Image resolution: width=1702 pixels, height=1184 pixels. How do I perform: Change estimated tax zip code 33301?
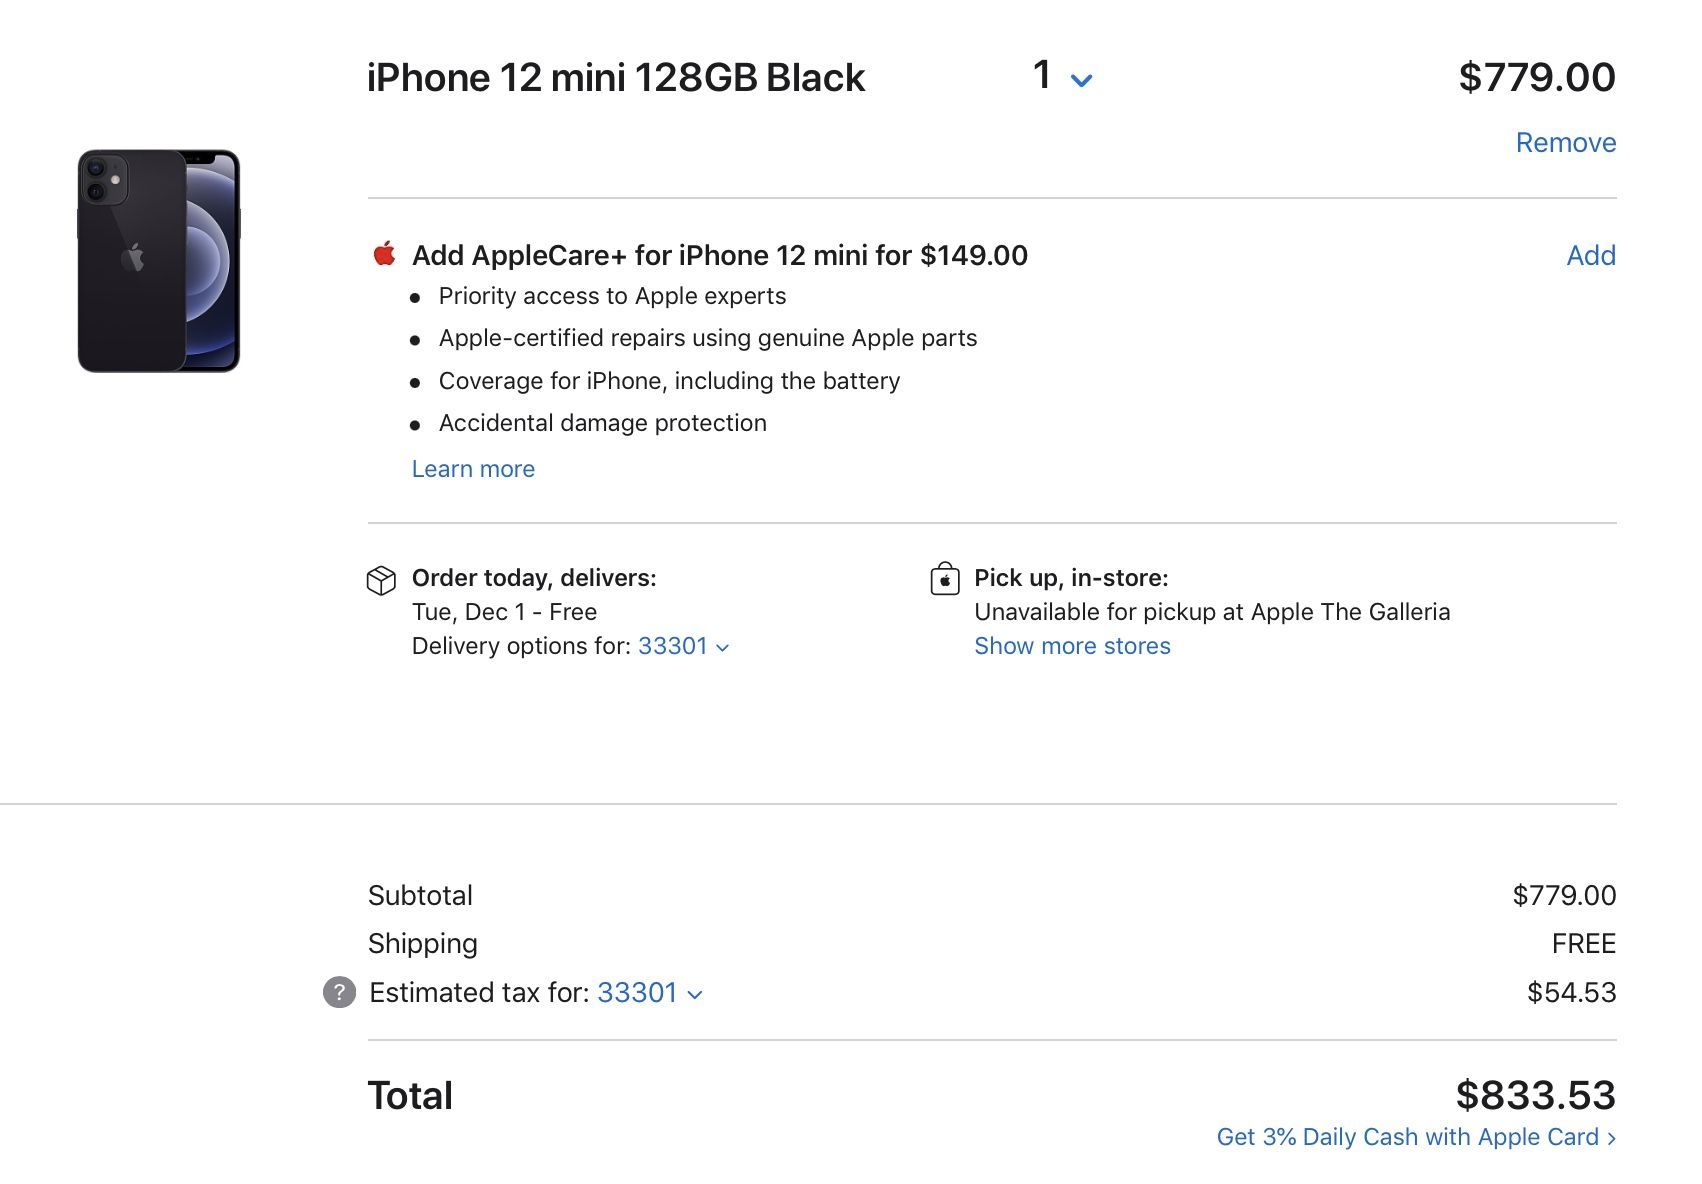[650, 992]
